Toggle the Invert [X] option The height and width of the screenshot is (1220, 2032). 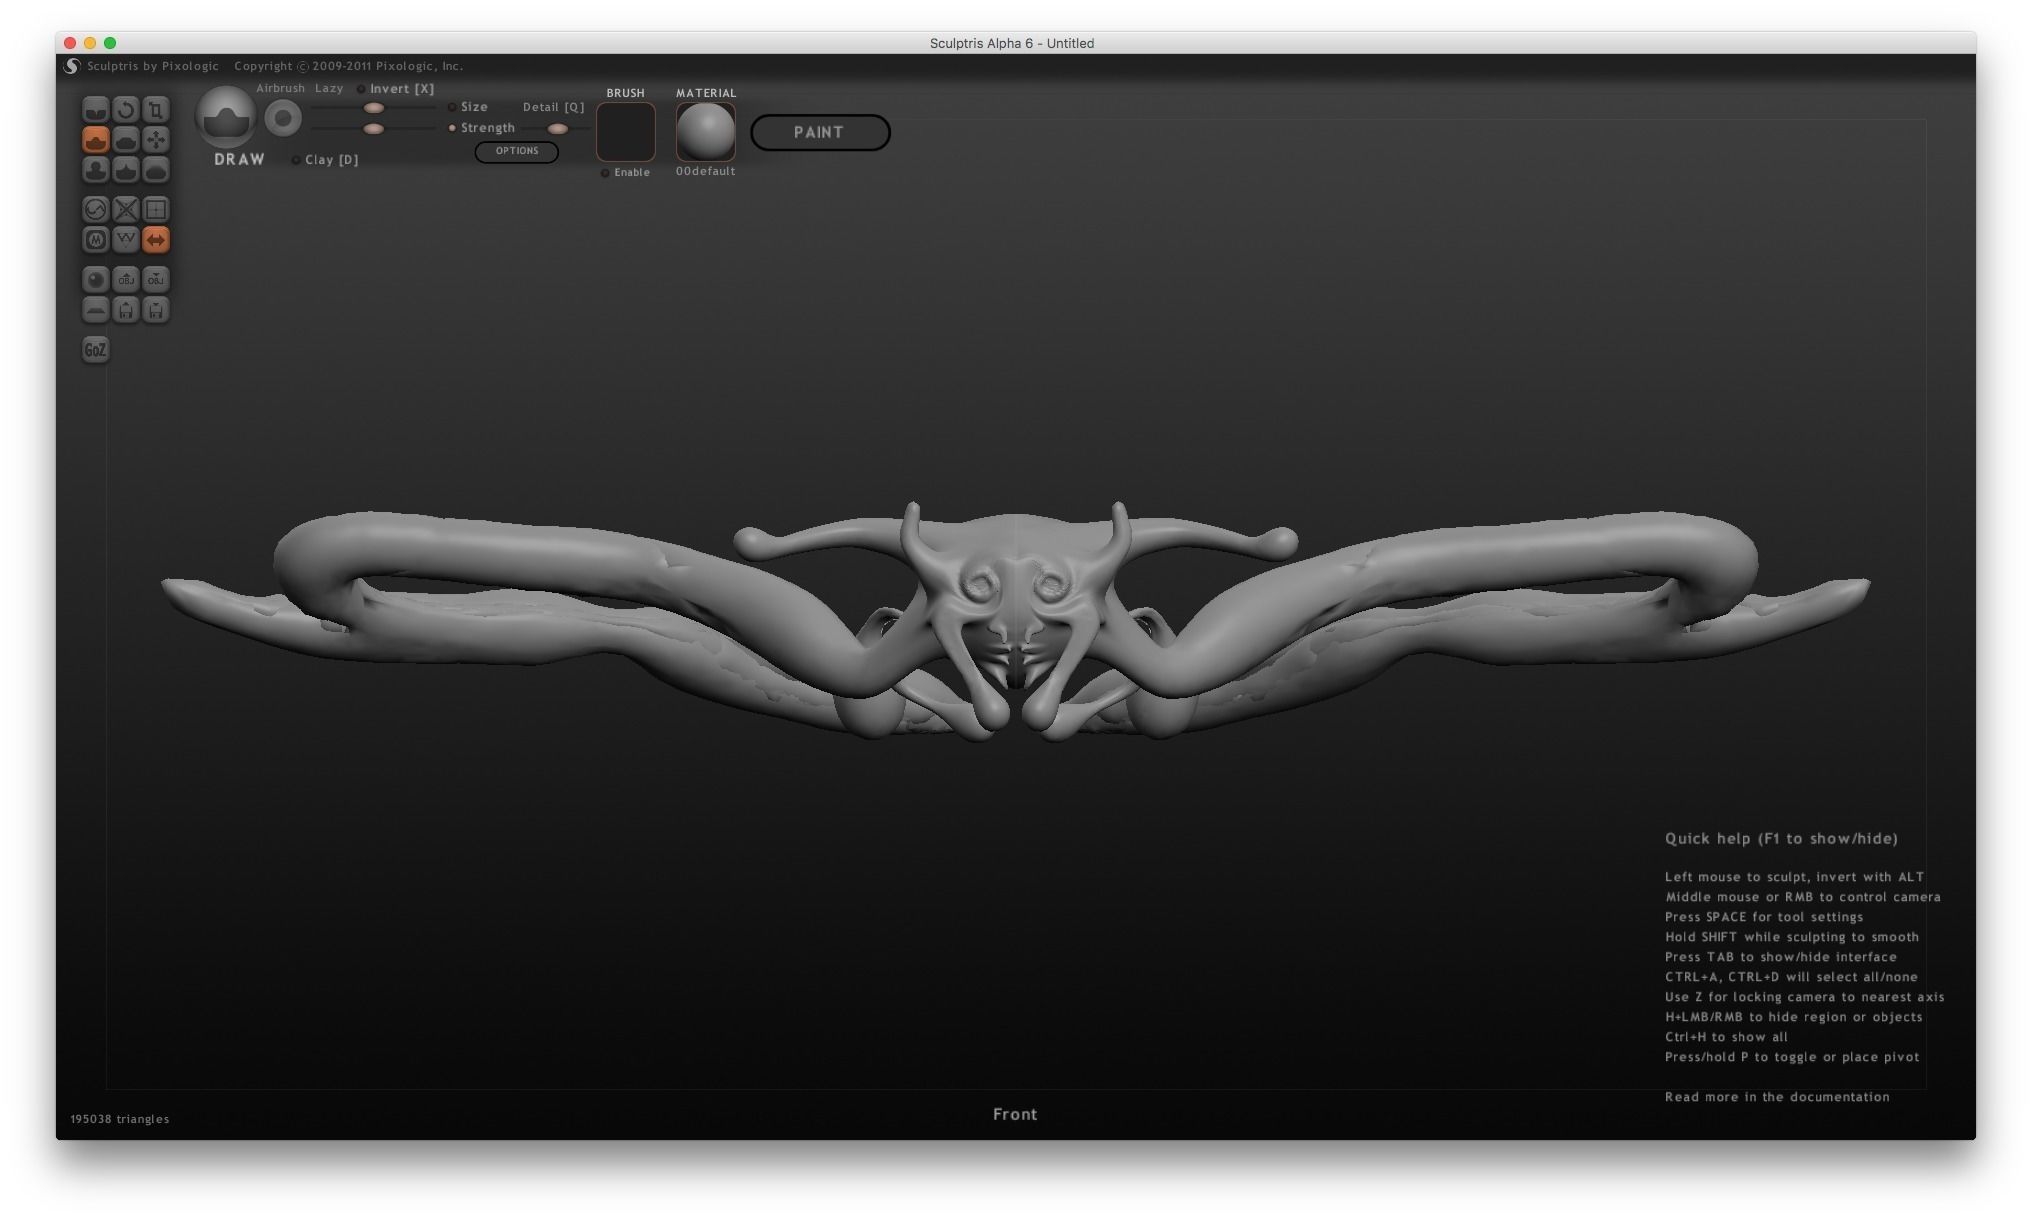(396, 89)
